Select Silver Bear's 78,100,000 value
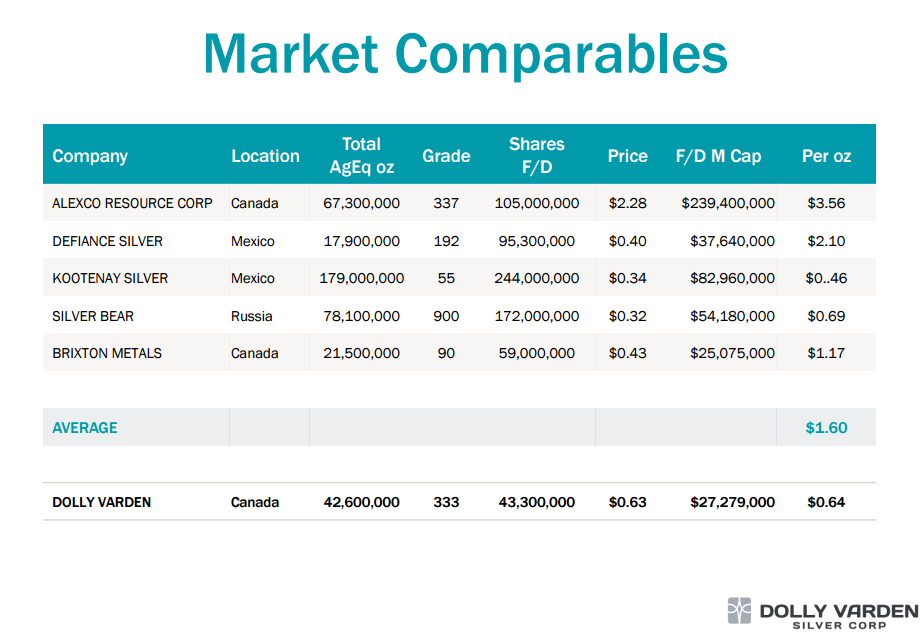 coord(361,316)
